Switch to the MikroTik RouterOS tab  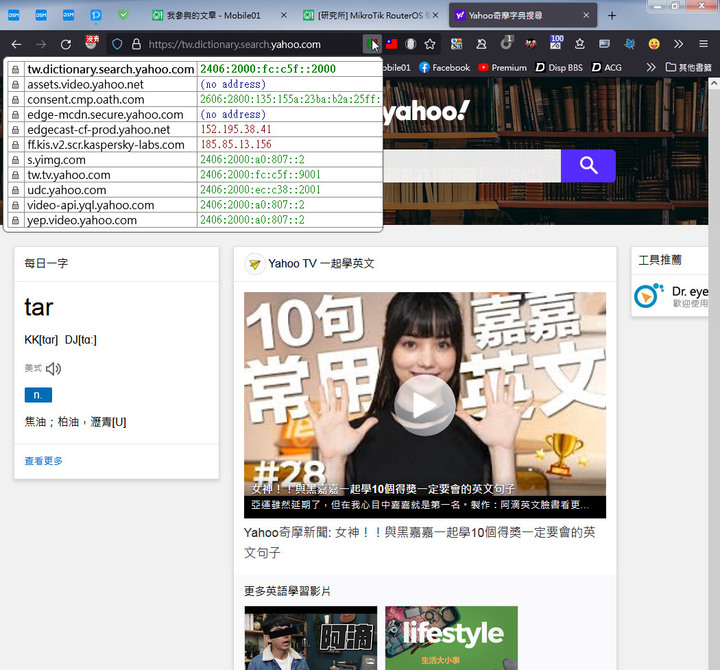pyautogui.click(x=371, y=16)
